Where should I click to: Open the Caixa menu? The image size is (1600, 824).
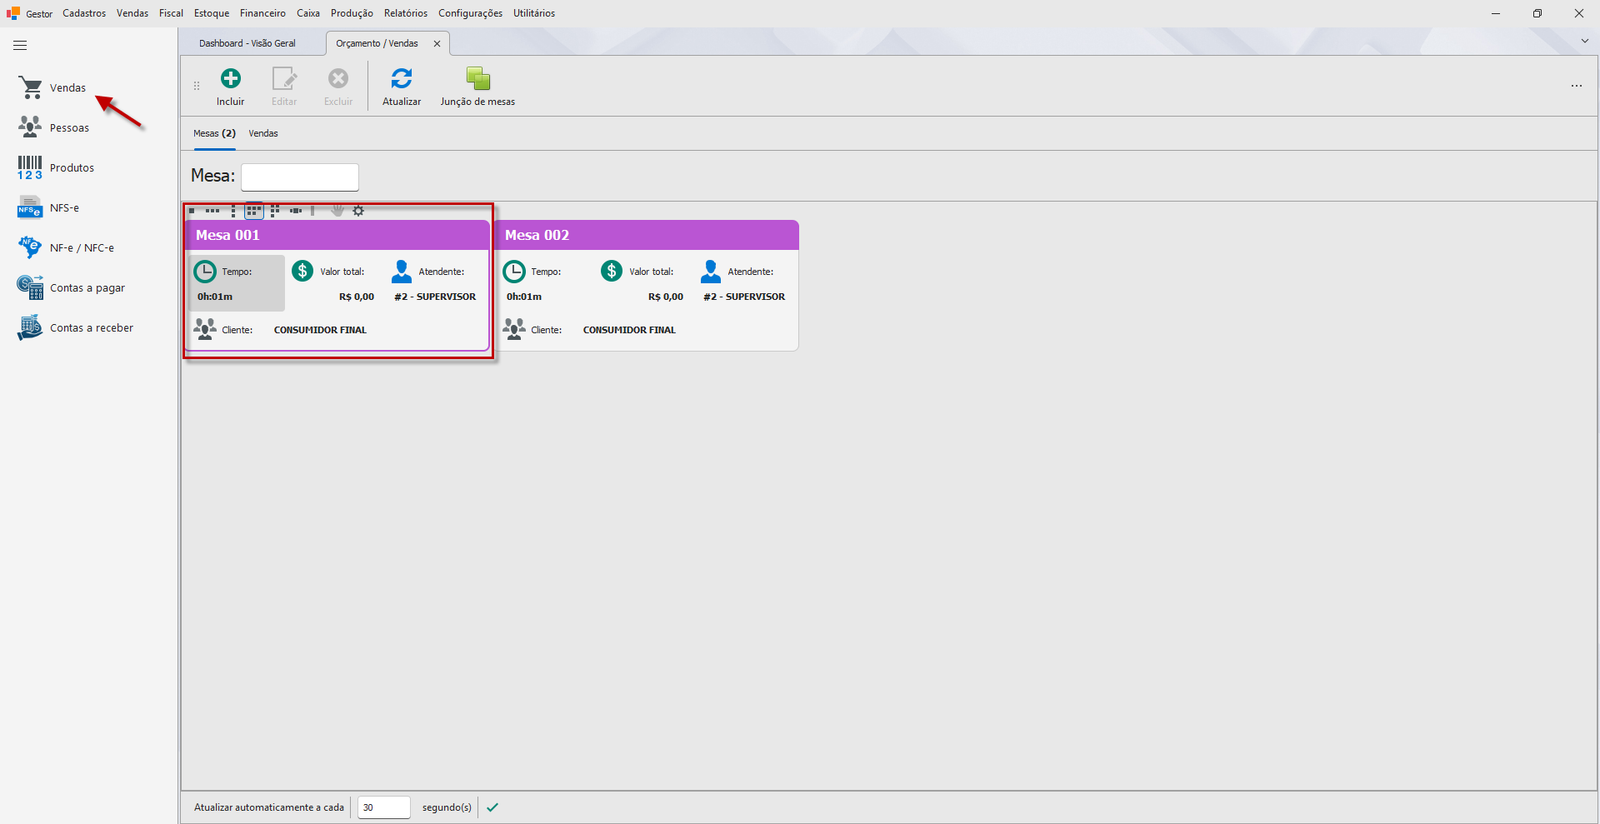point(308,13)
